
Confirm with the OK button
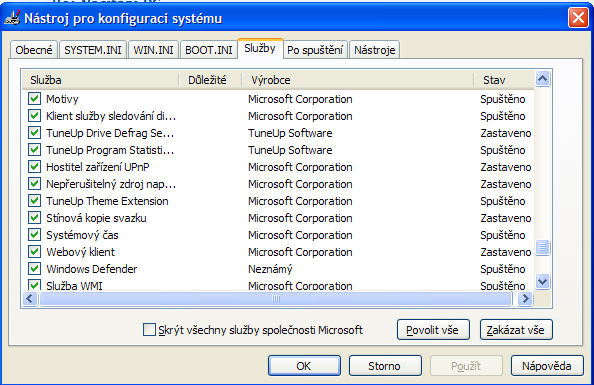(304, 366)
